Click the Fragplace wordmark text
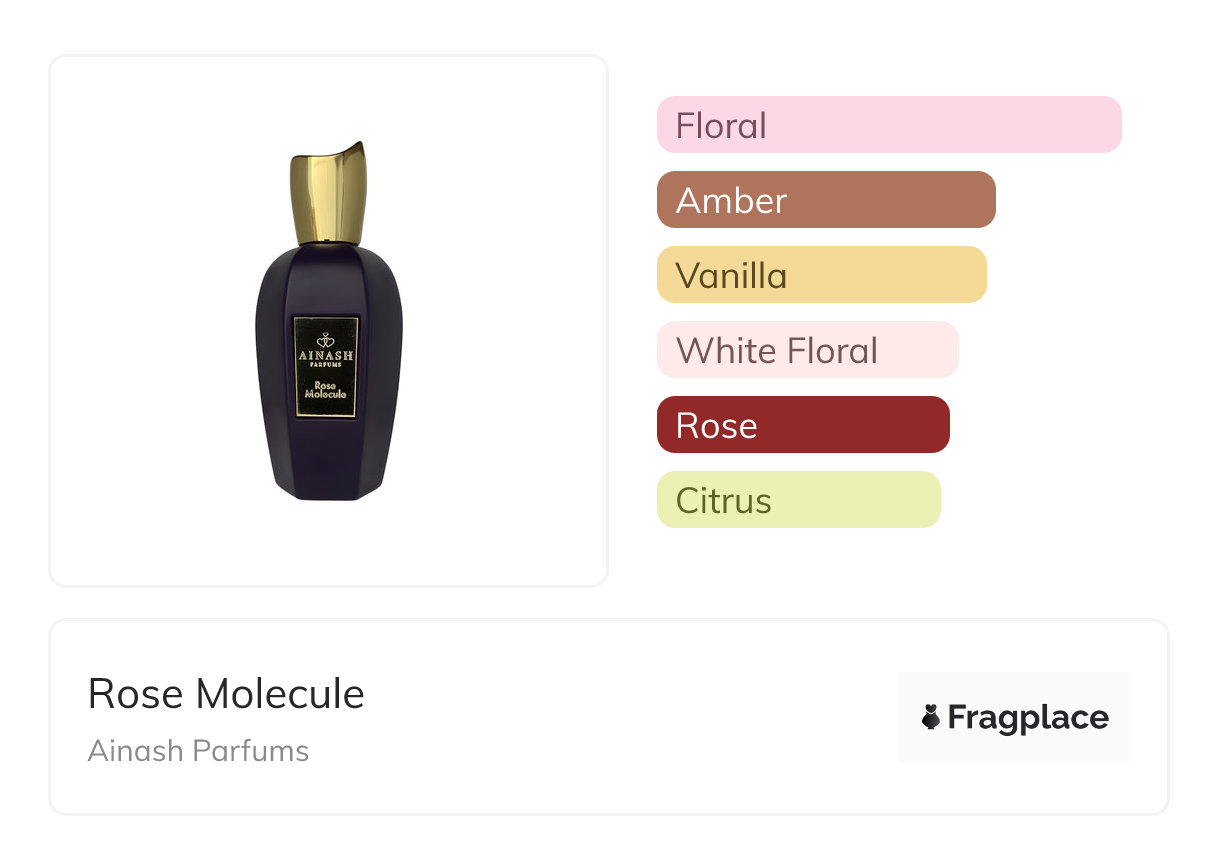The image size is (1218, 864). pos(1028,717)
